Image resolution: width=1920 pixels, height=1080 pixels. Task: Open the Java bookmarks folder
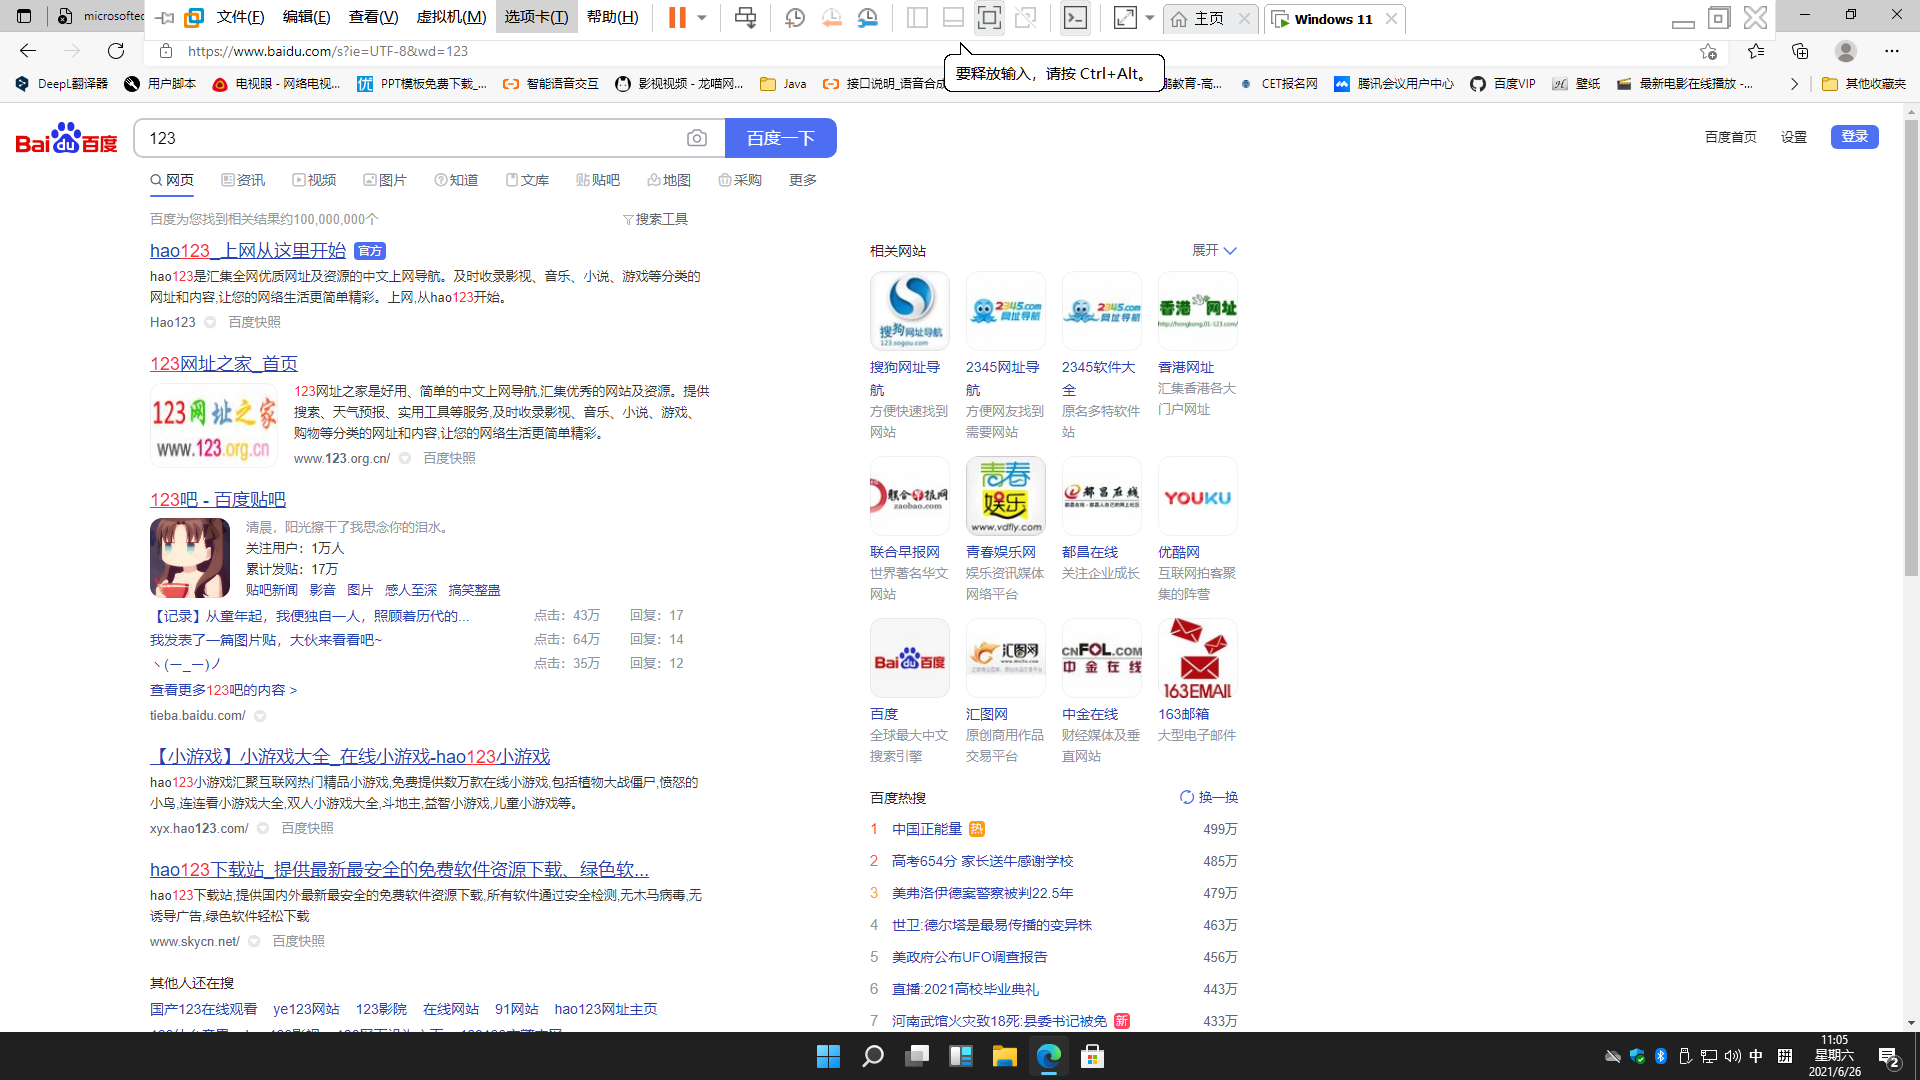pos(783,84)
